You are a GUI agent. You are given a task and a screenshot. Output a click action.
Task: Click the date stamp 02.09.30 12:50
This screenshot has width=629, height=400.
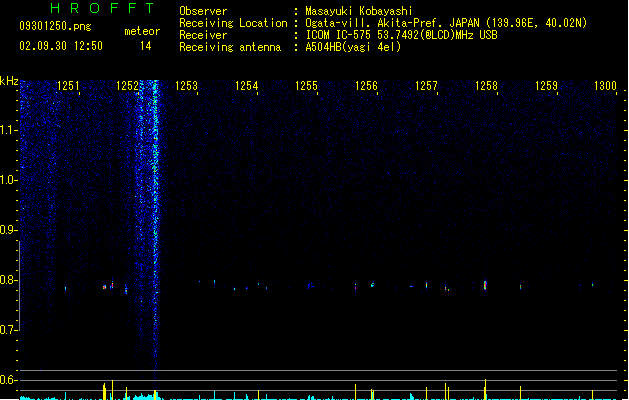(61, 46)
